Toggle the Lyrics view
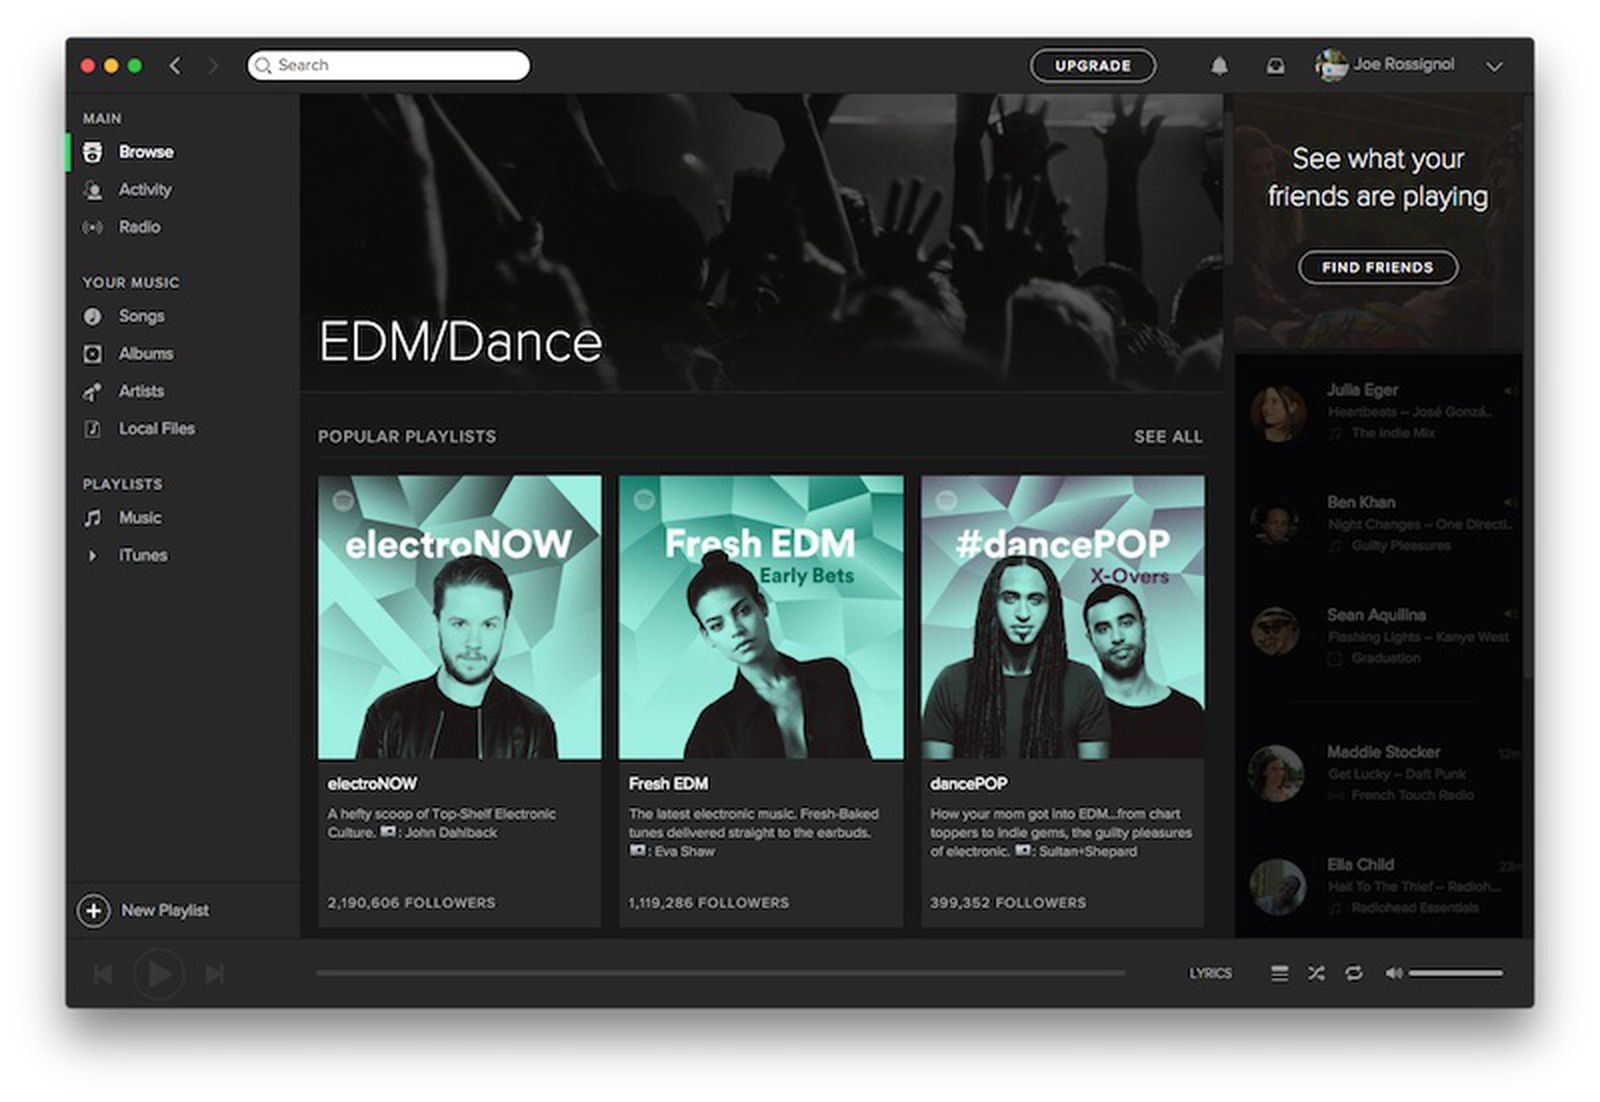The image size is (1600, 1102). 1210,973
